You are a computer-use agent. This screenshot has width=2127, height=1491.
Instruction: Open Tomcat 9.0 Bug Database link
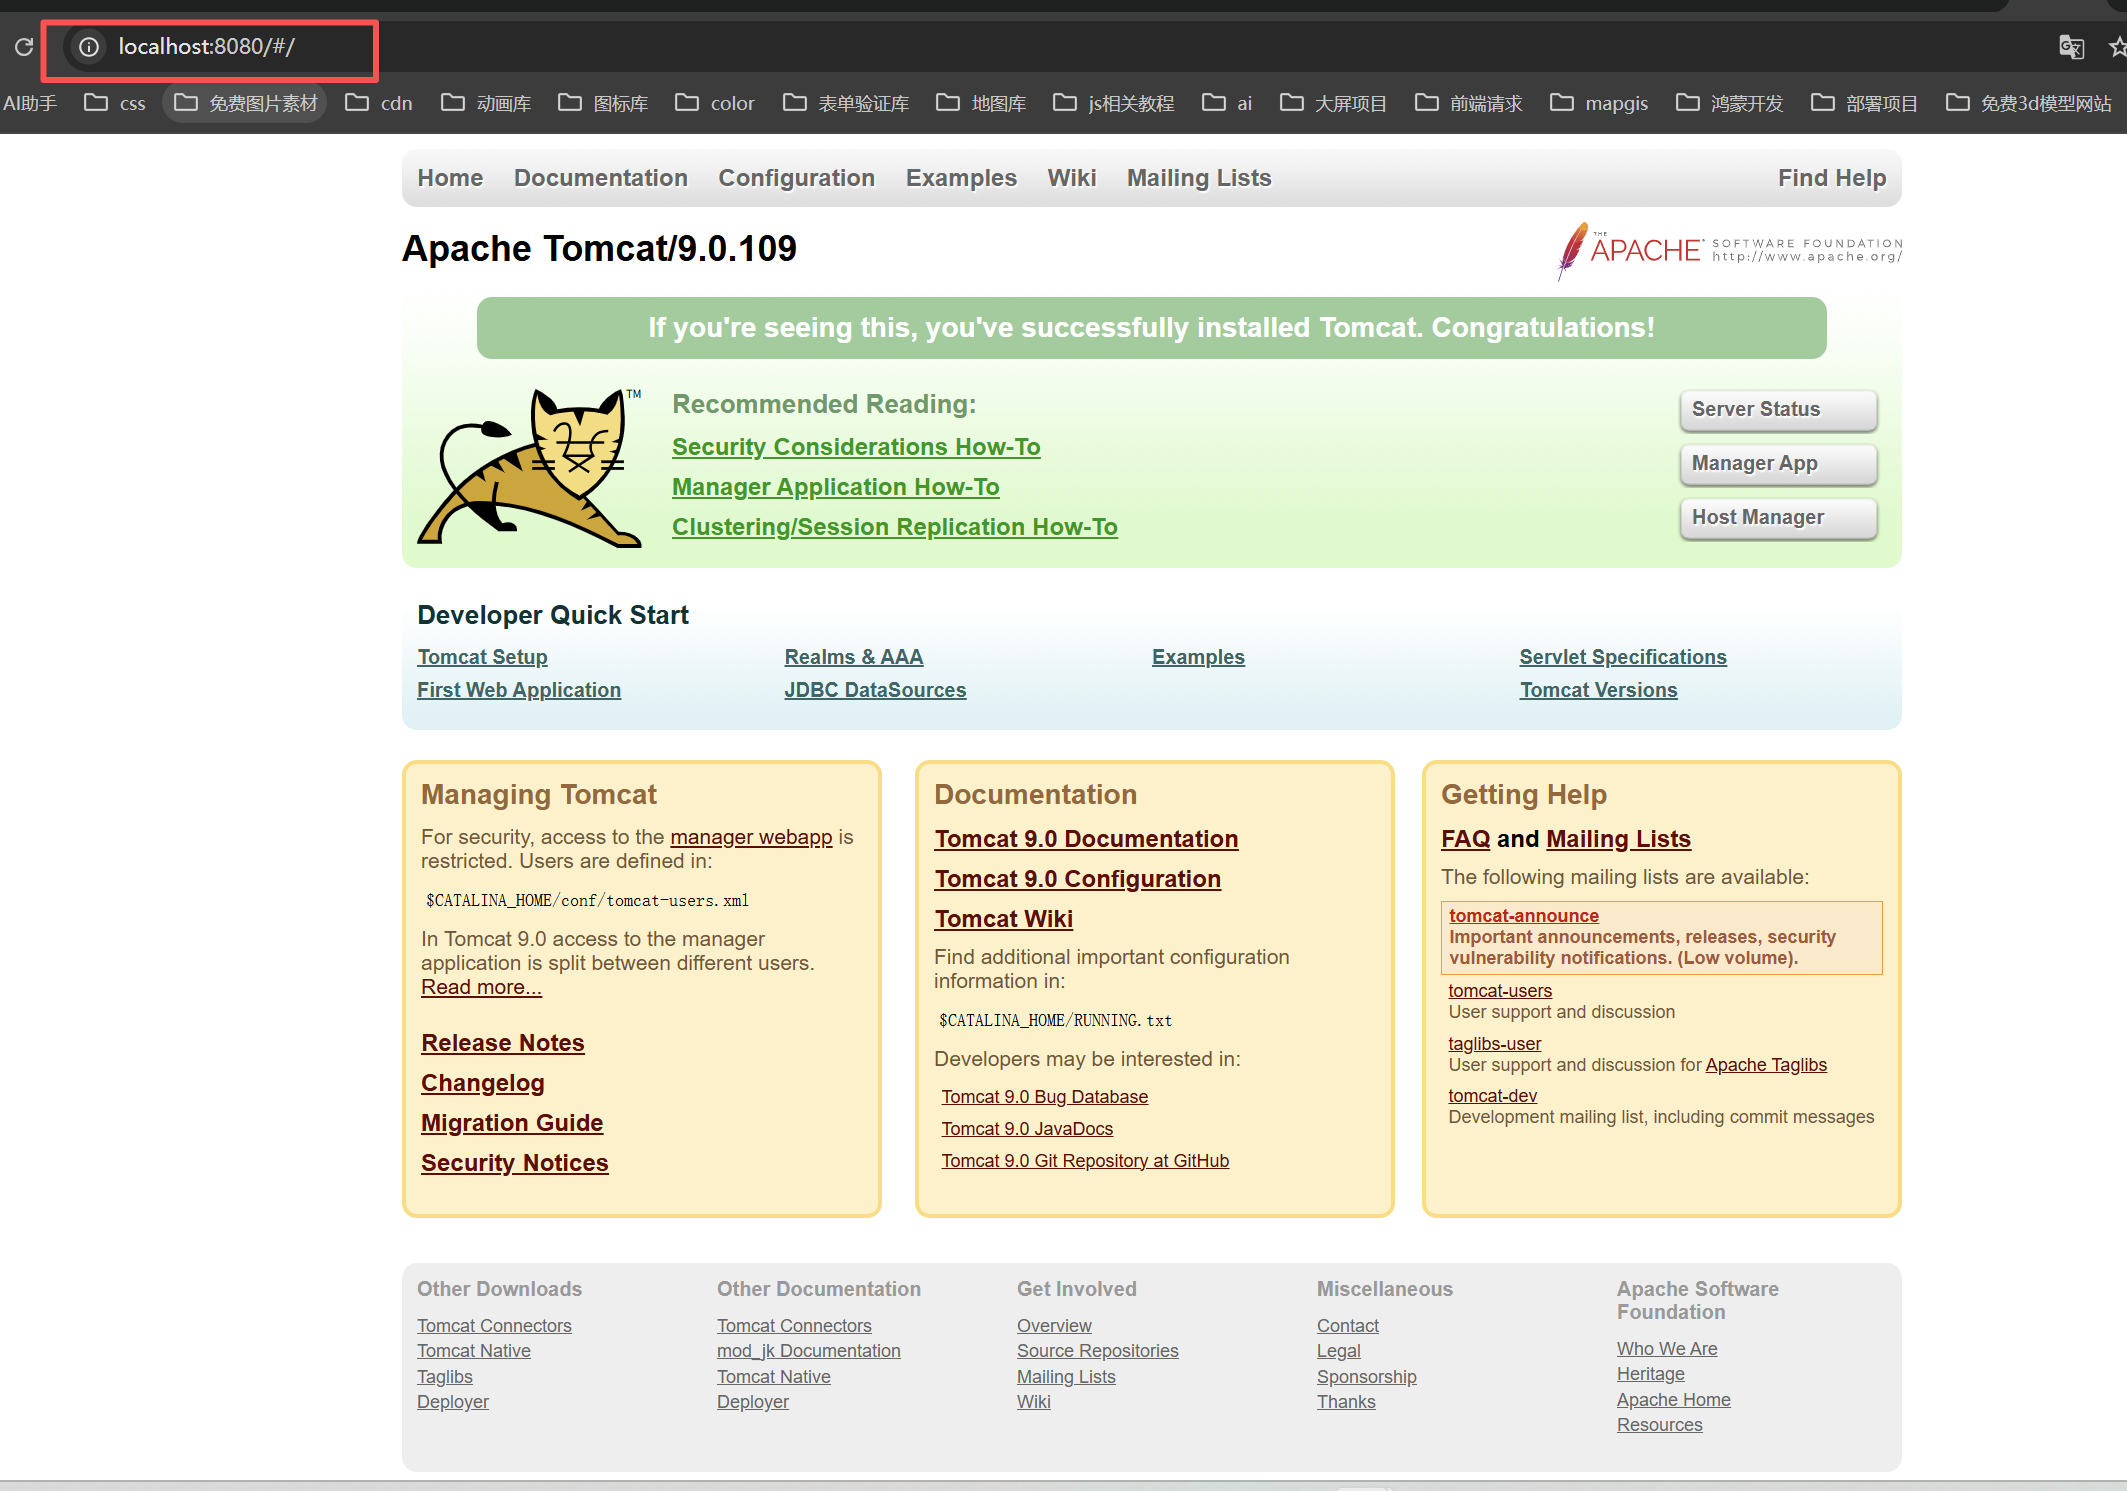pos(1044,1097)
